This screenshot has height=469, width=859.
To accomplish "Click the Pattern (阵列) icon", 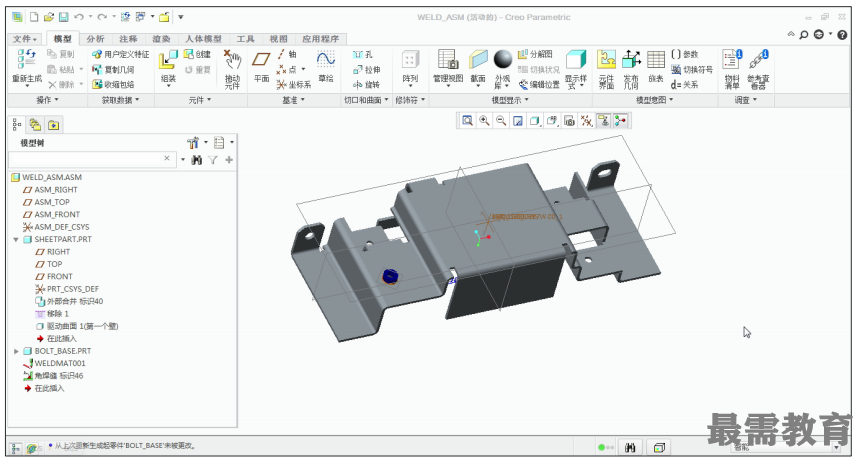I will (410, 60).
